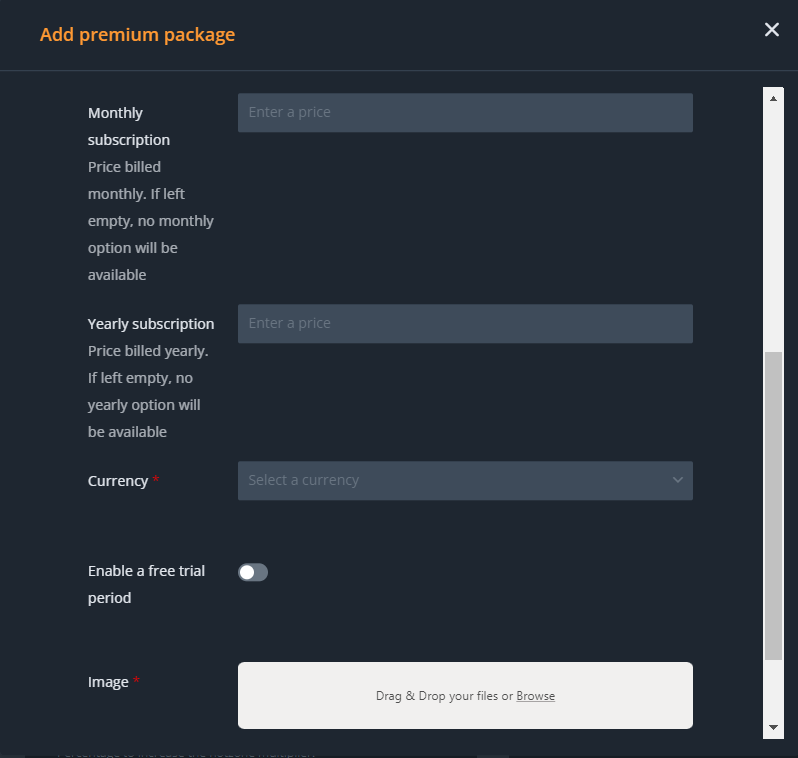Viewport: 798px width, 758px height.
Task: Enable the free trial period switch
Action: (x=253, y=572)
